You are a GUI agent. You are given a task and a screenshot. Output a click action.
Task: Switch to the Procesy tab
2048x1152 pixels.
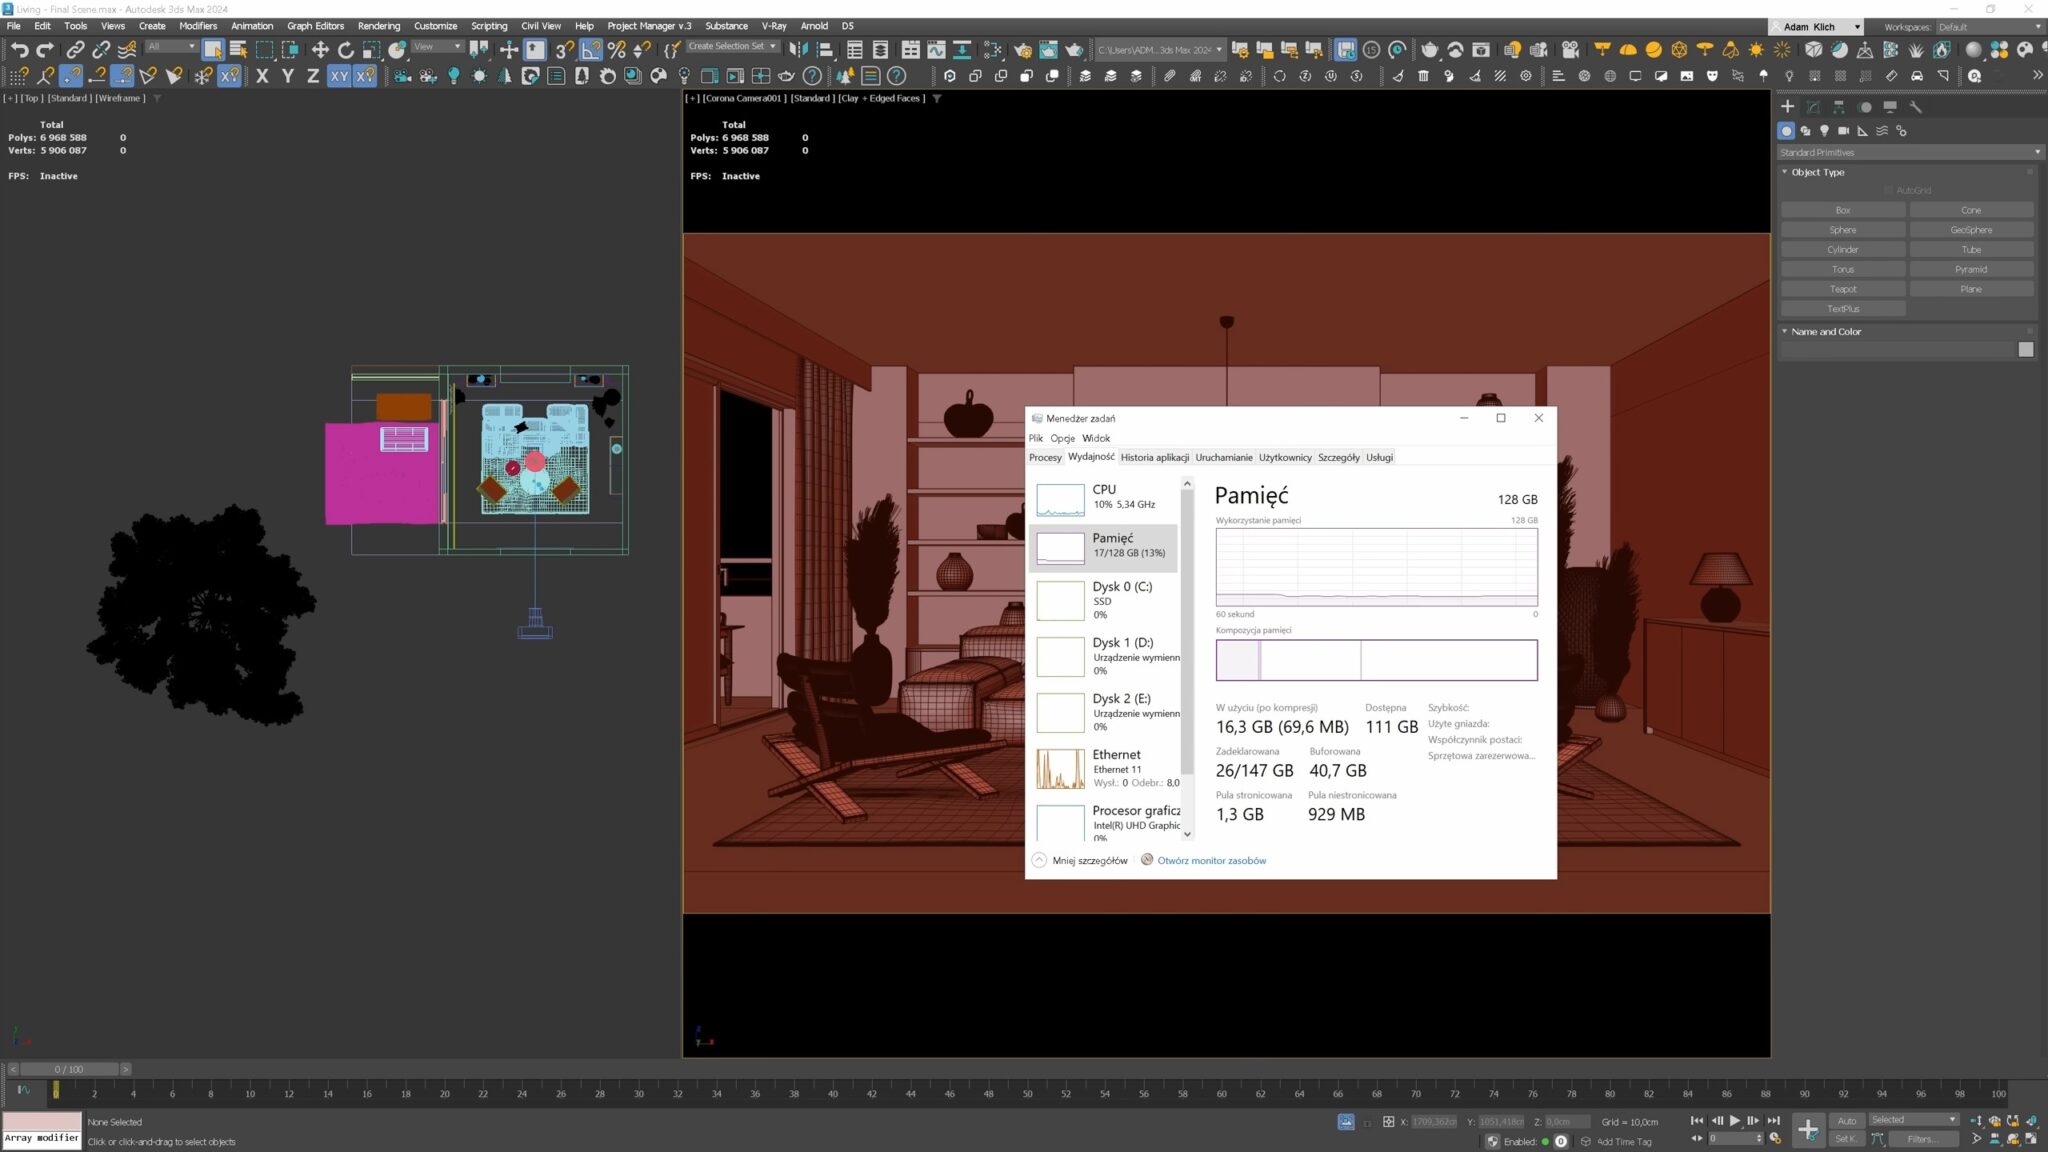(x=1045, y=457)
